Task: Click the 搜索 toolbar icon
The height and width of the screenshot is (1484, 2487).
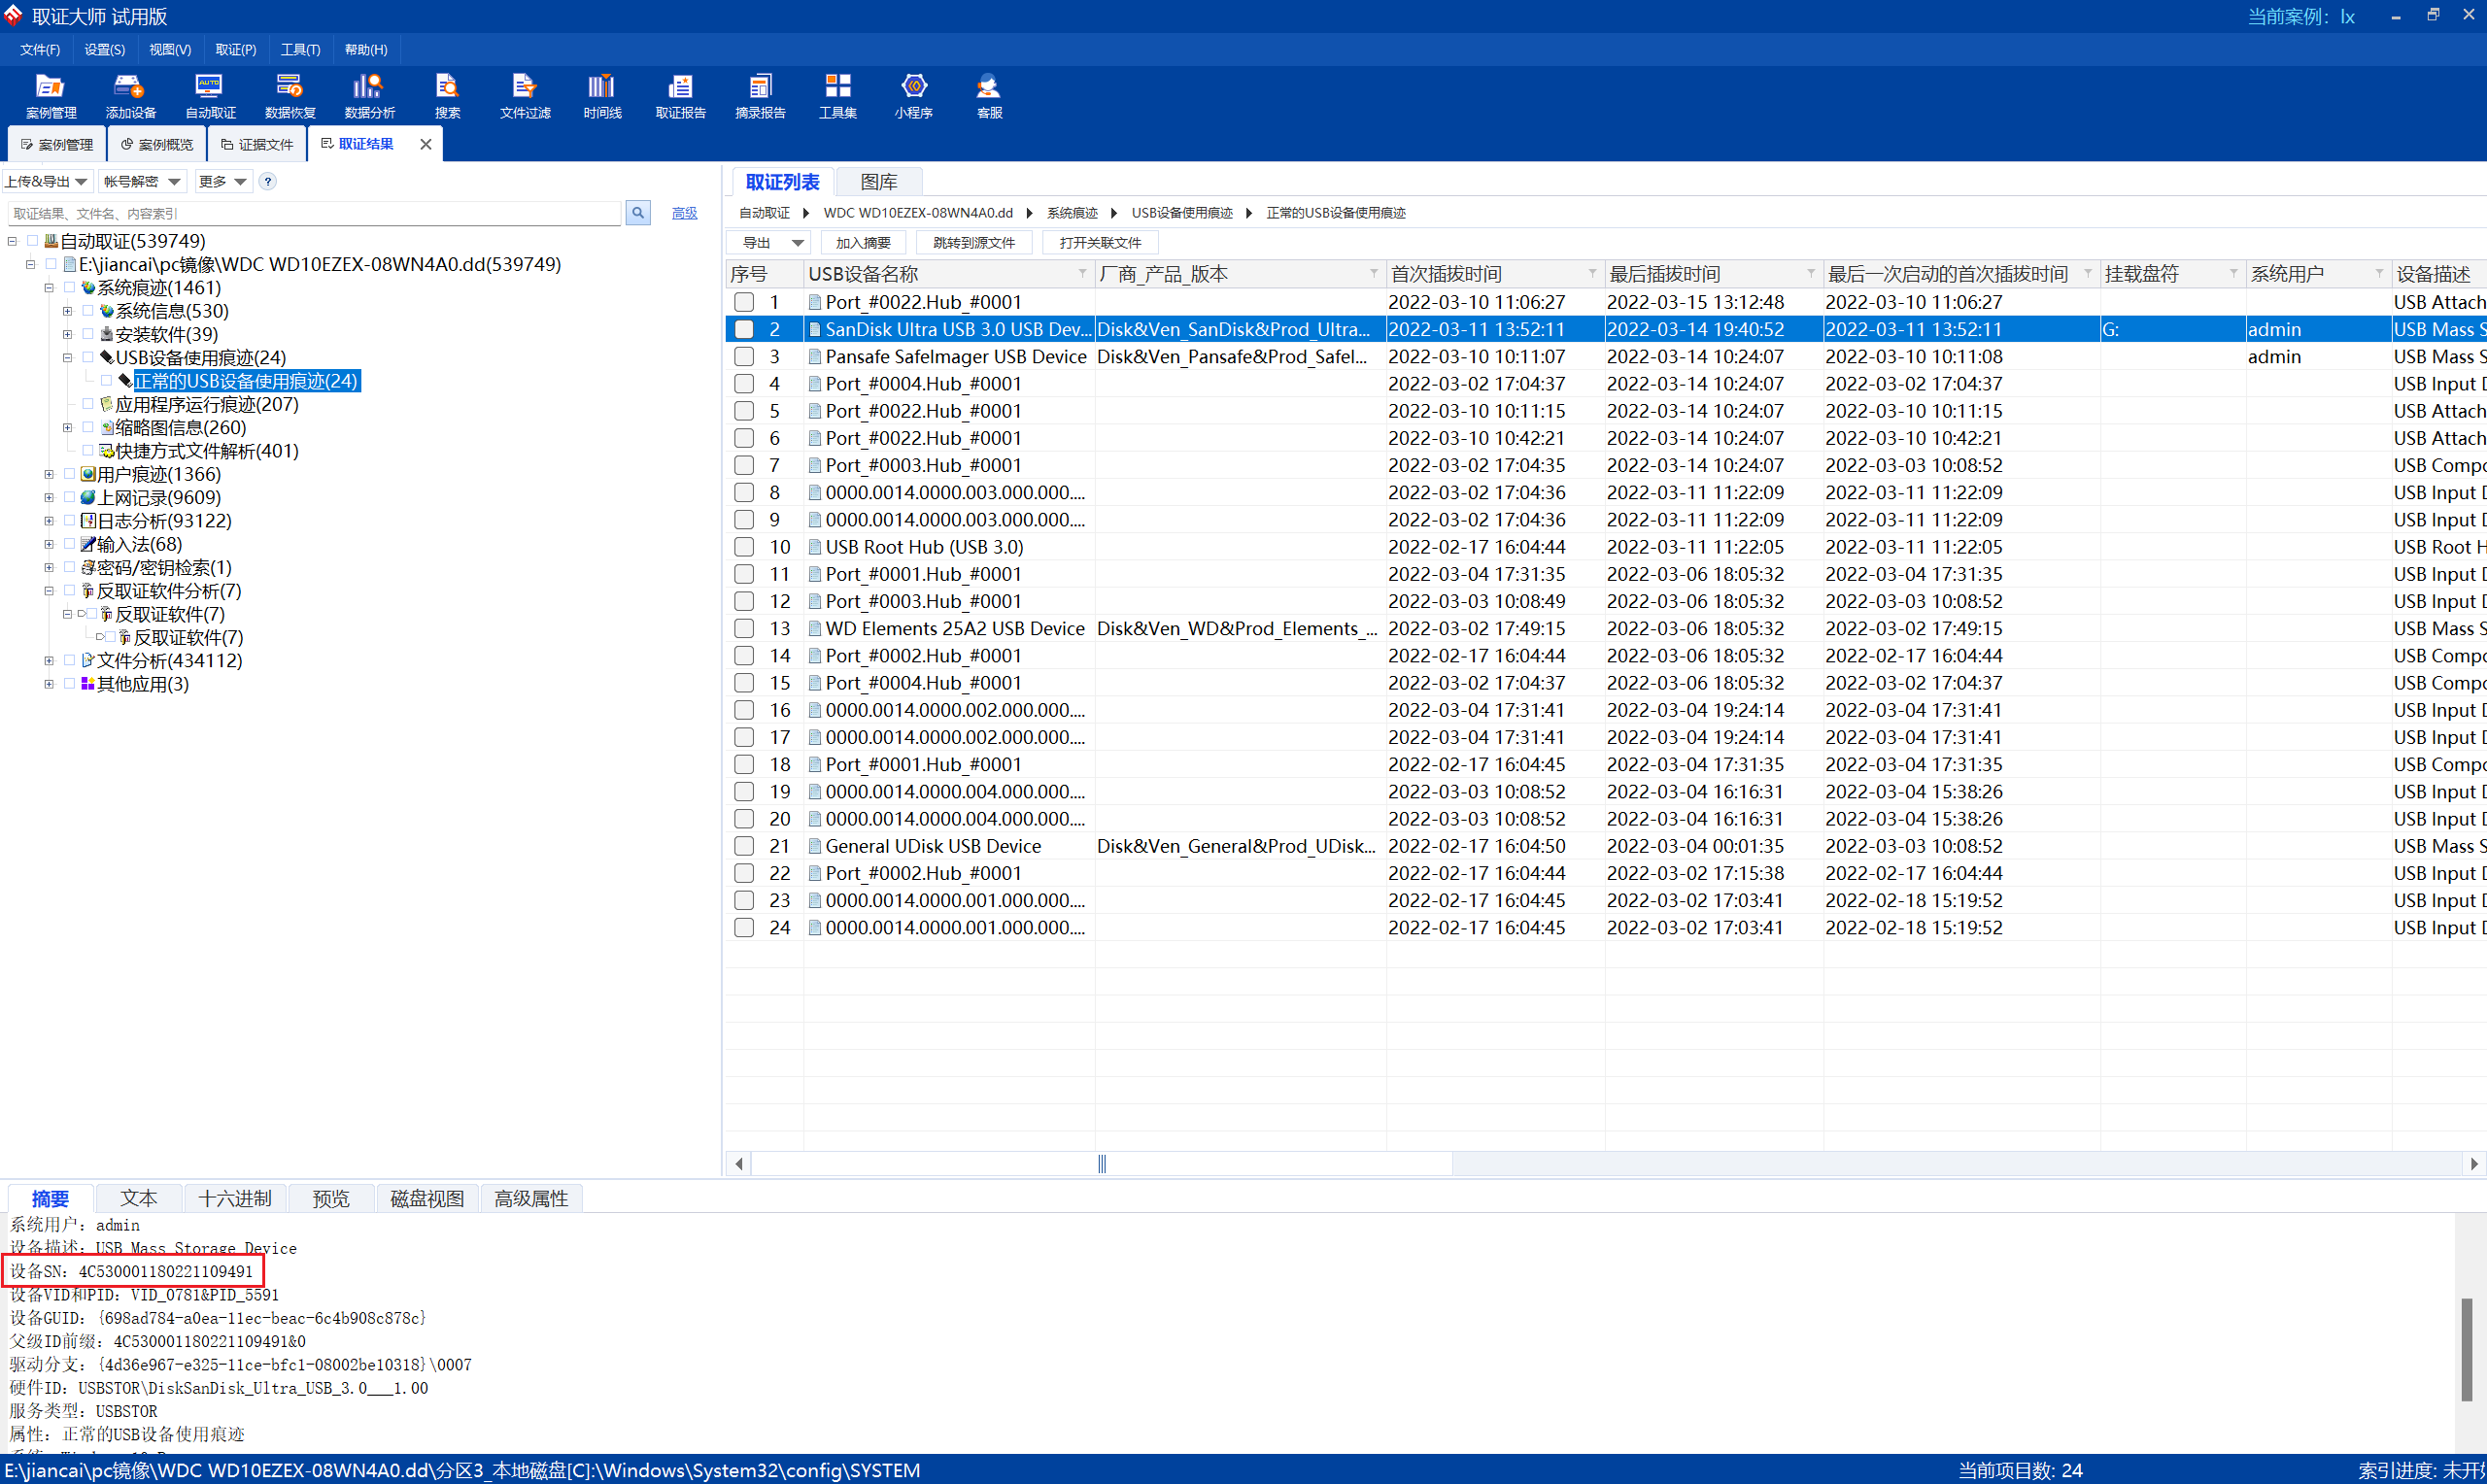Action: point(447,97)
